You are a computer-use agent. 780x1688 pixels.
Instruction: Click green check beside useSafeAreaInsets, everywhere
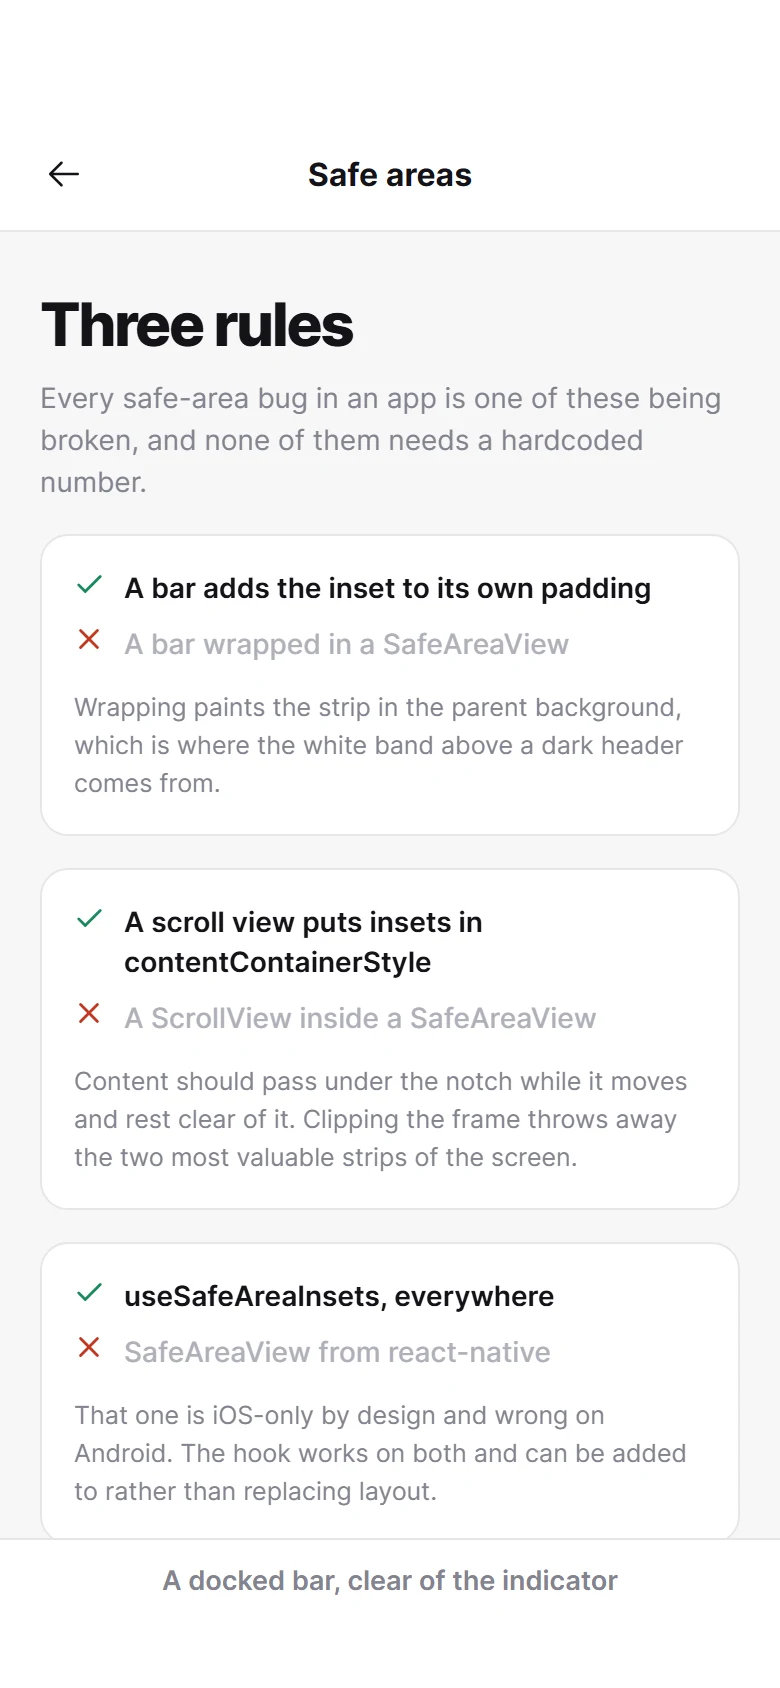click(89, 1293)
